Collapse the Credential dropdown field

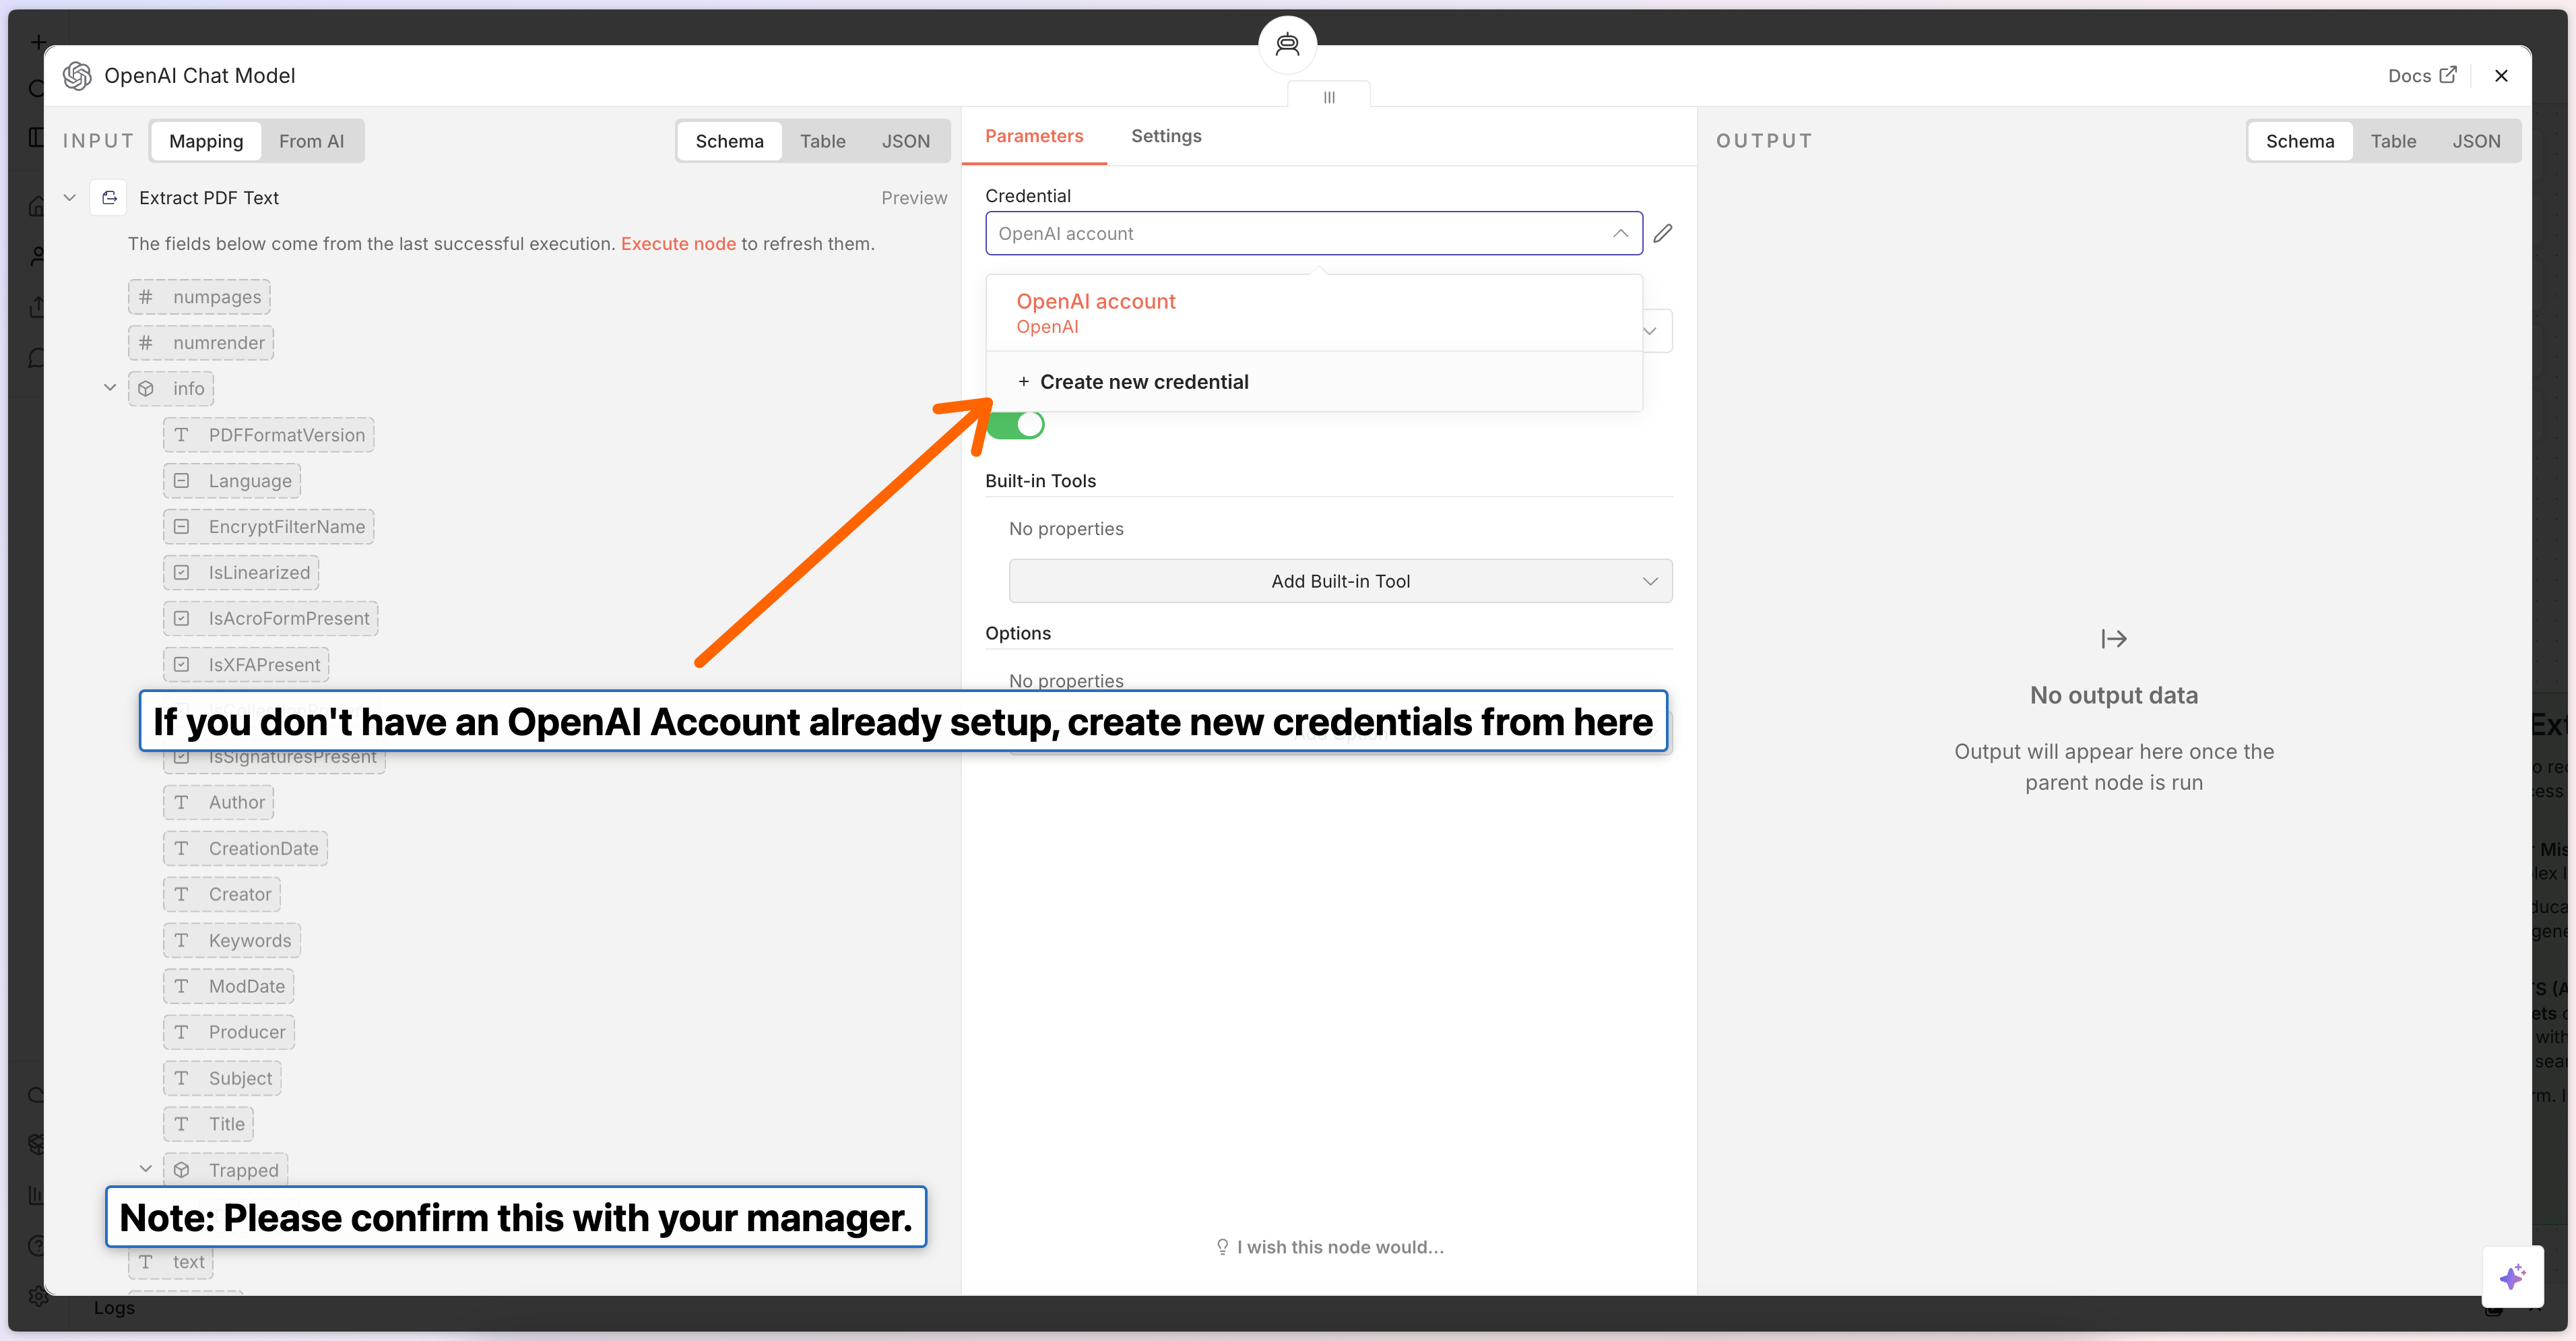pos(1314,233)
